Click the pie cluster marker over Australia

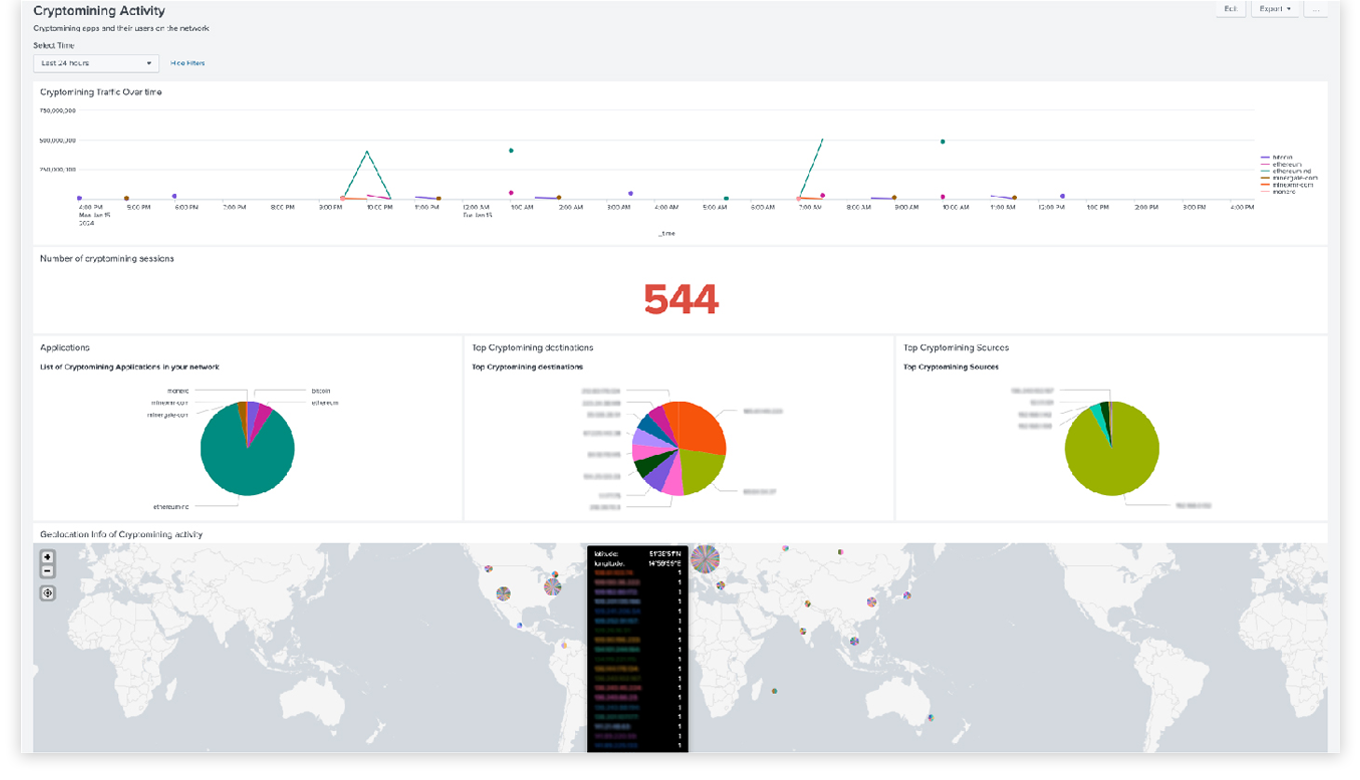click(934, 719)
